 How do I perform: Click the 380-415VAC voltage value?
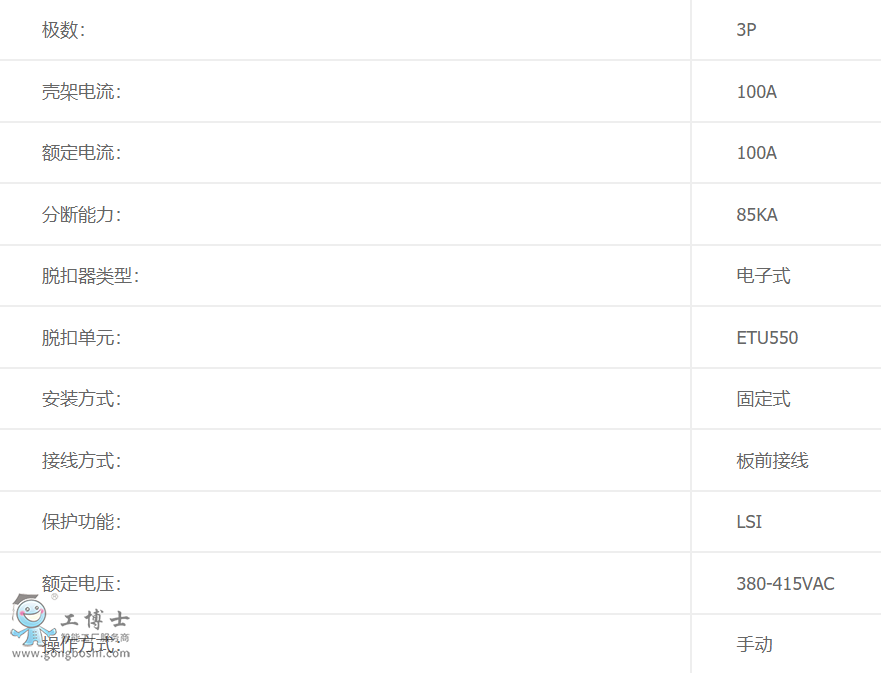click(785, 584)
